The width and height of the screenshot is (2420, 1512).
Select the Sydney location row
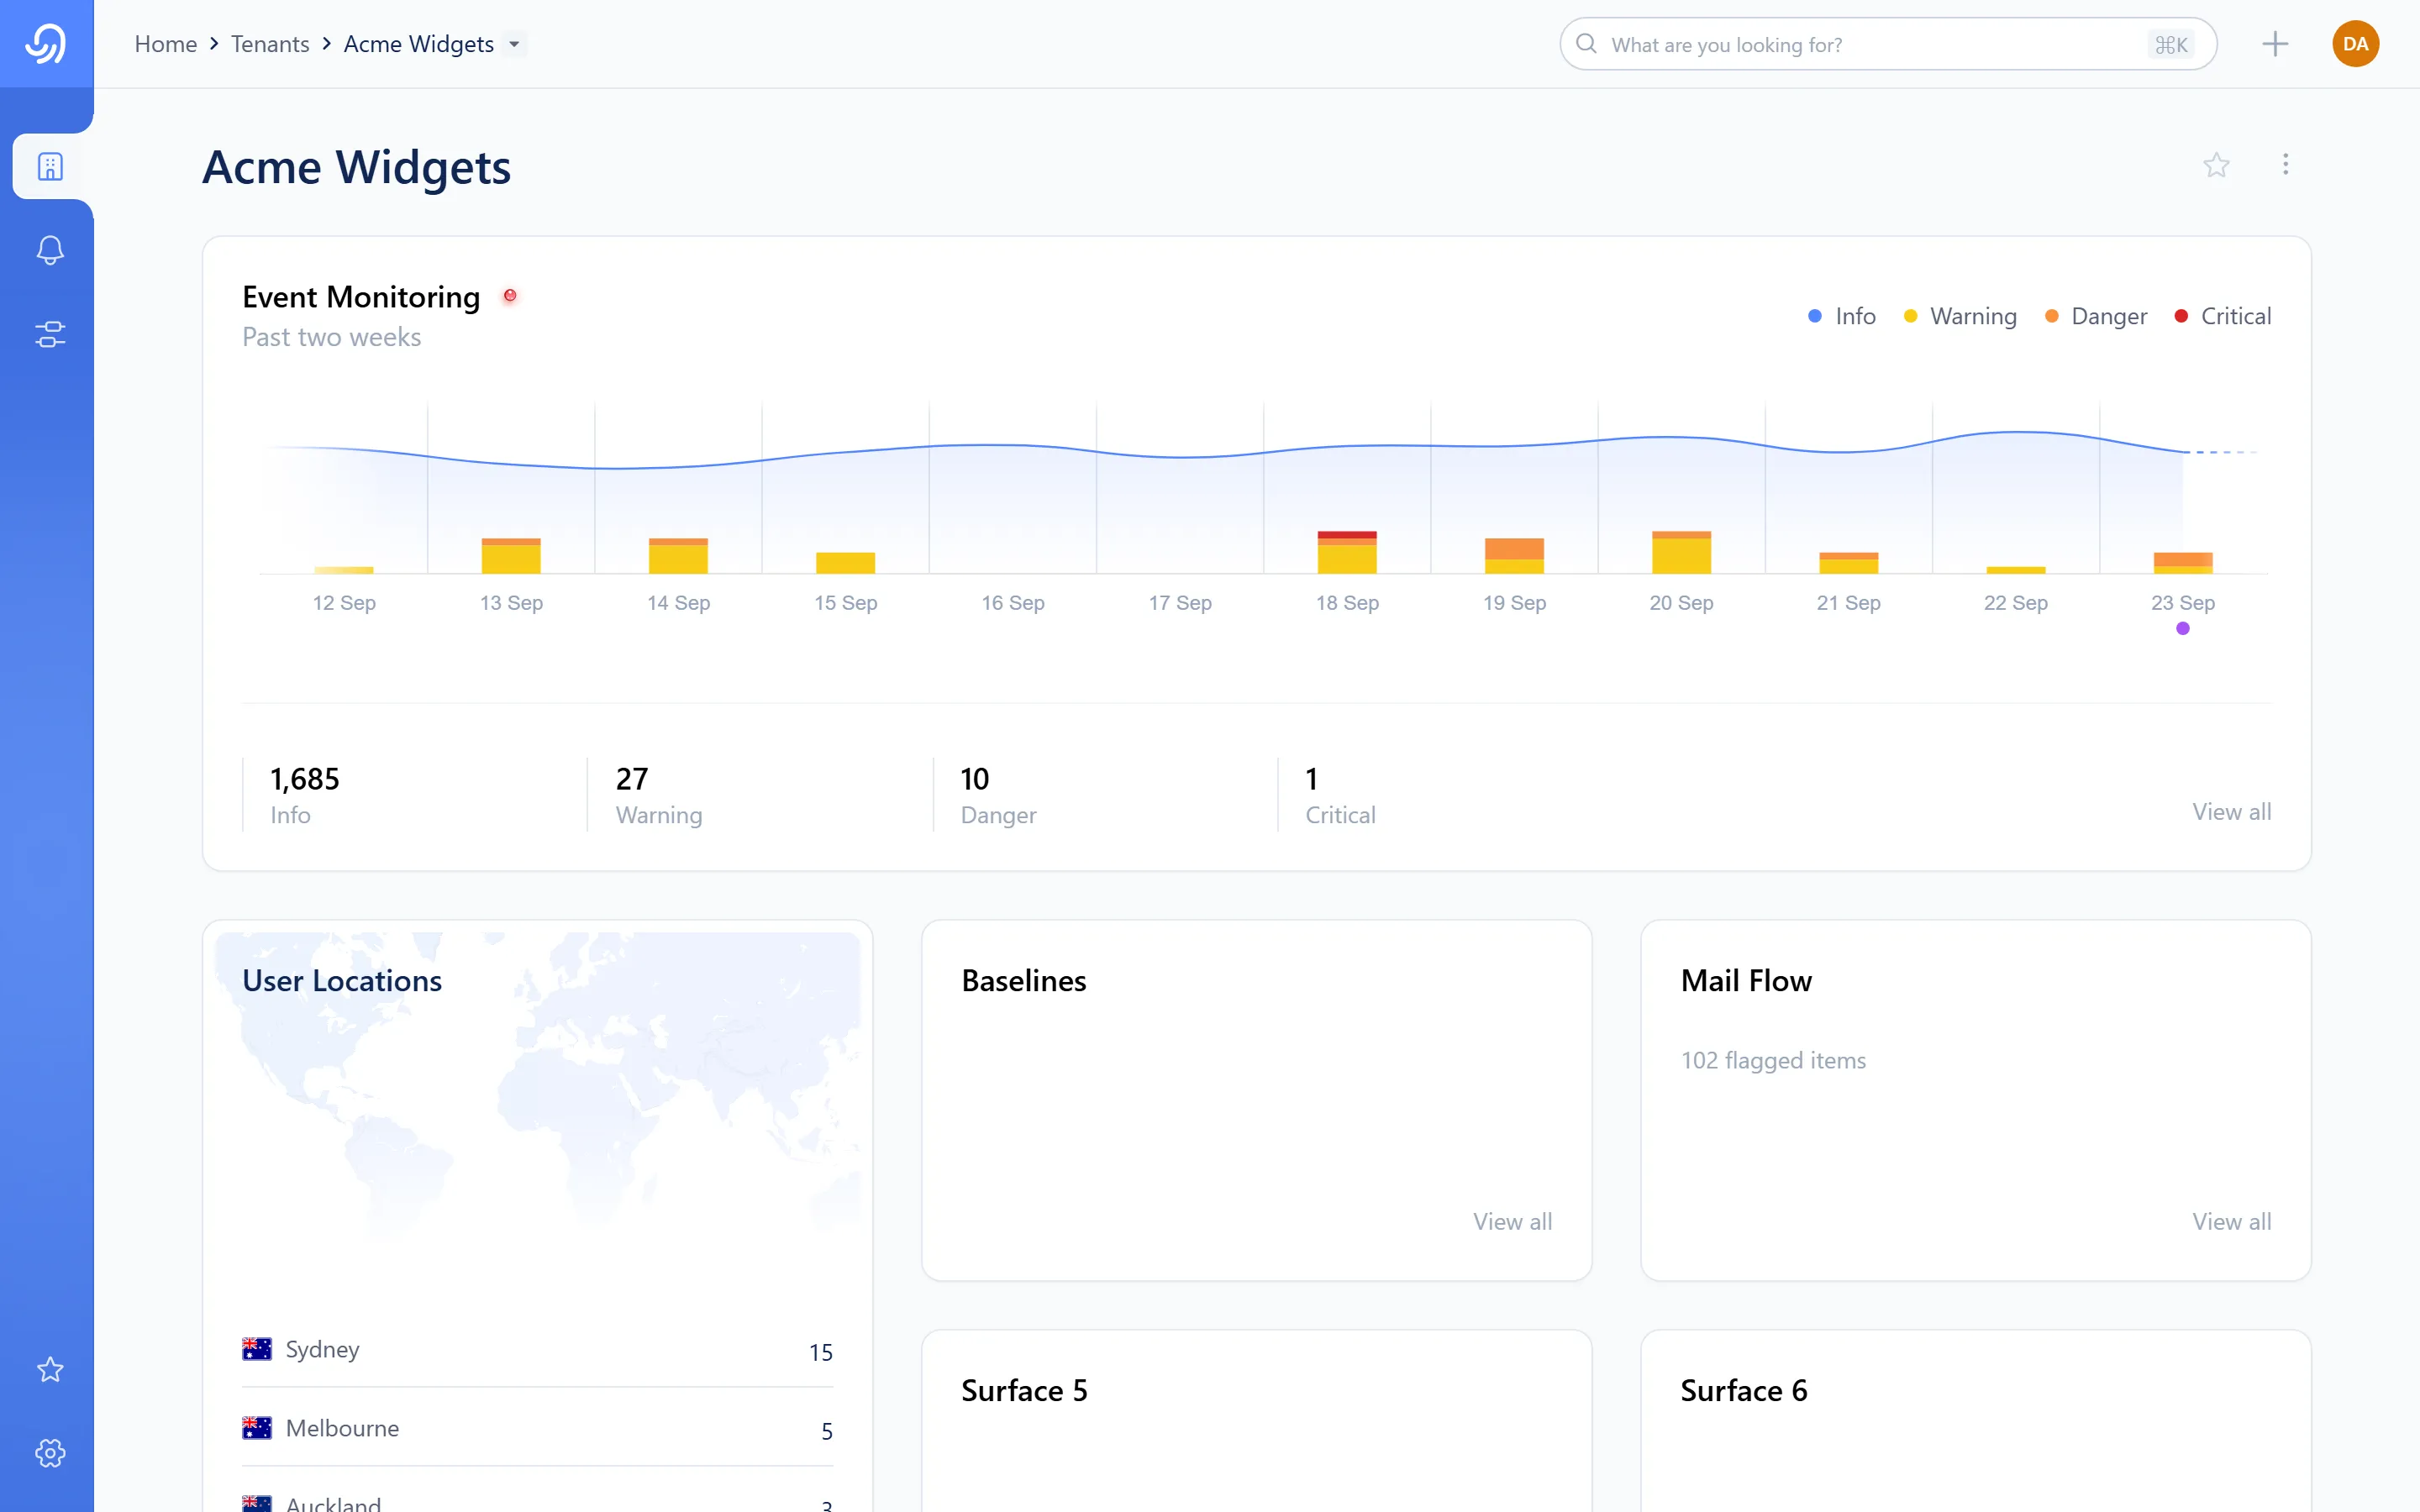537,1350
